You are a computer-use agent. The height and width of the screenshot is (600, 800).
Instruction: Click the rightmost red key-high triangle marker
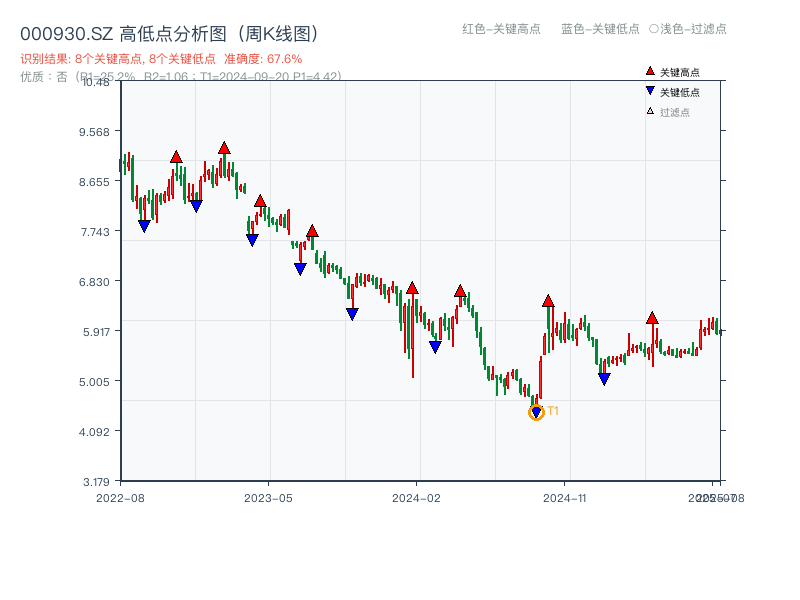[x=652, y=318]
